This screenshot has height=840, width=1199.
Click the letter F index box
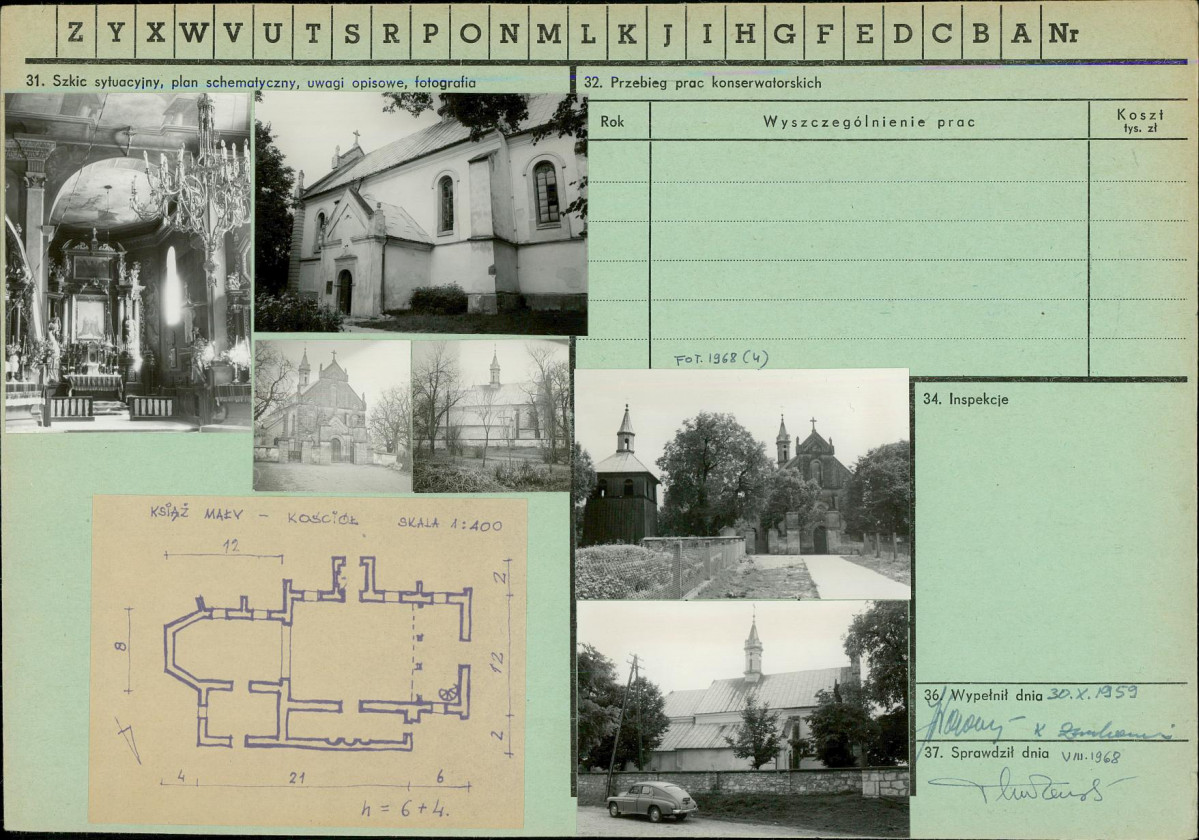(824, 32)
